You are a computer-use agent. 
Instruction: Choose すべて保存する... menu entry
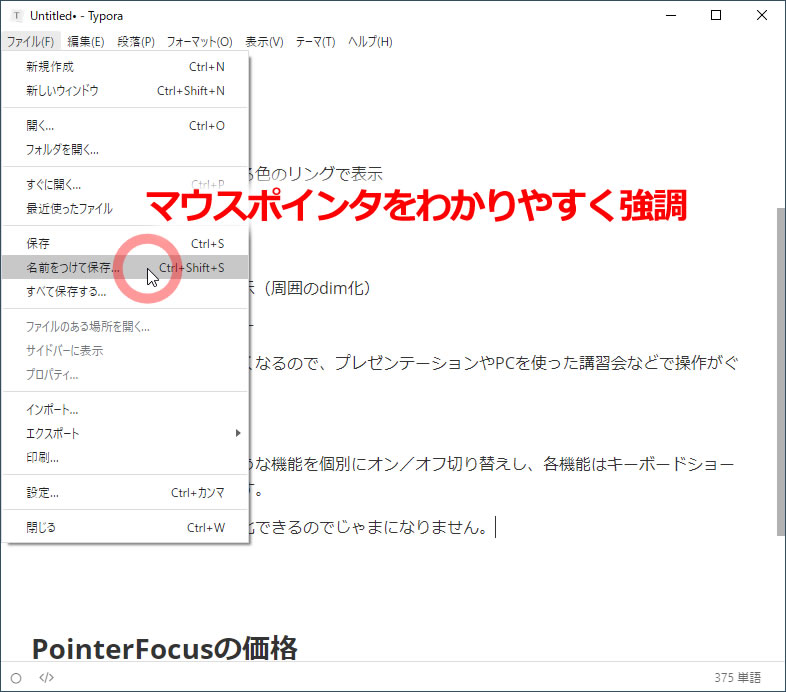point(125,291)
